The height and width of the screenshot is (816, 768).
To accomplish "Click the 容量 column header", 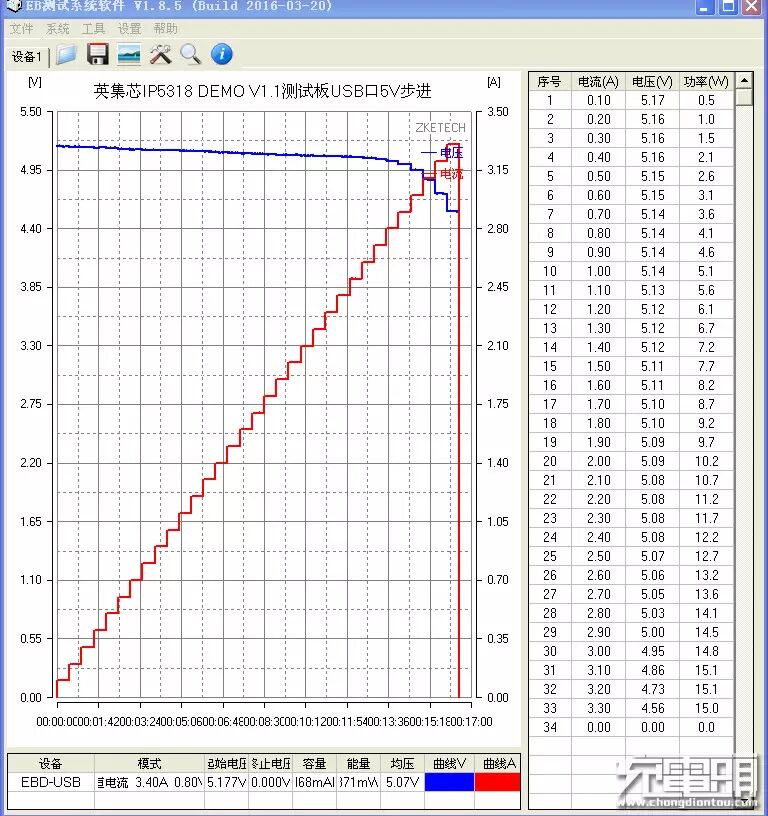I will click(314, 763).
